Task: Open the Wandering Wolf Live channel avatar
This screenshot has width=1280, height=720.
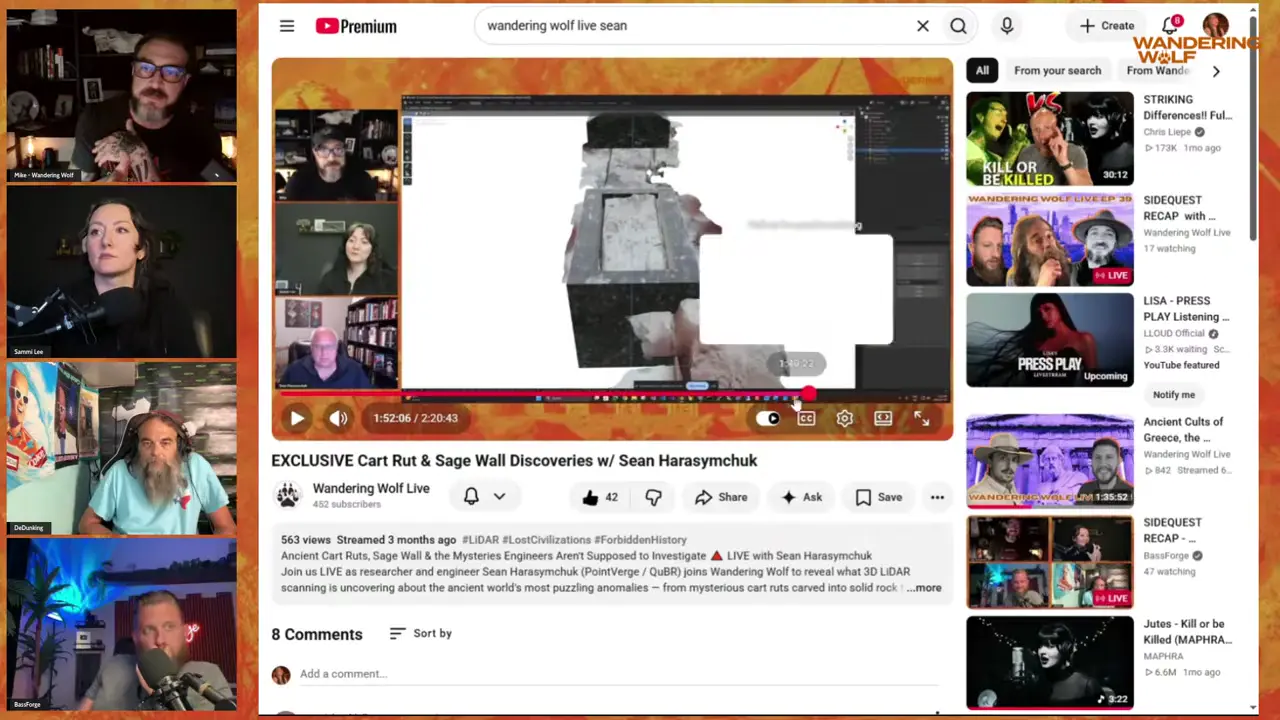Action: pyautogui.click(x=288, y=496)
